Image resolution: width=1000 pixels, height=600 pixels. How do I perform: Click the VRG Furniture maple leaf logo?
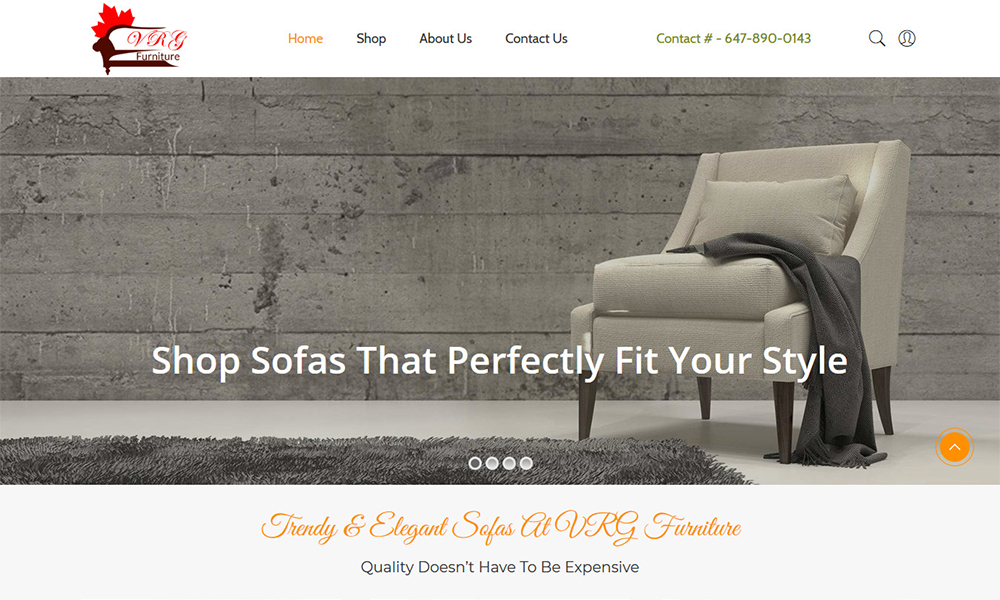[139, 39]
